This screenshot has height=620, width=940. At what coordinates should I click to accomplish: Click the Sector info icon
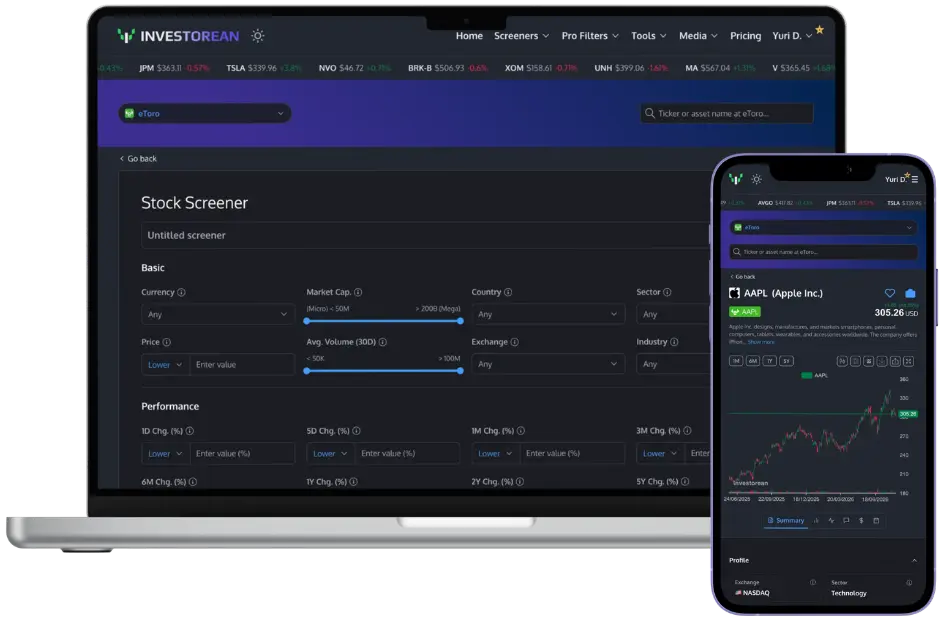[667, 293]
